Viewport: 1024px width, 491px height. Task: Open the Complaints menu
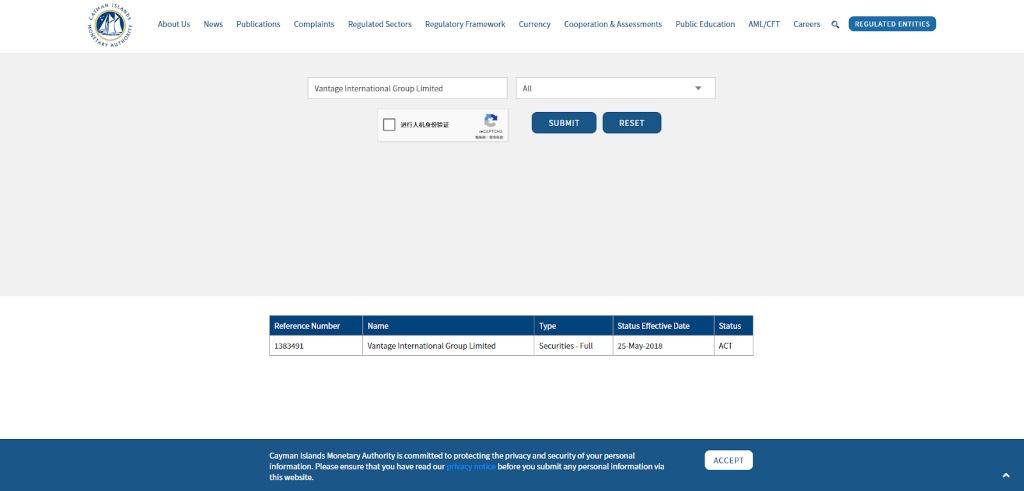coord(314,24)
